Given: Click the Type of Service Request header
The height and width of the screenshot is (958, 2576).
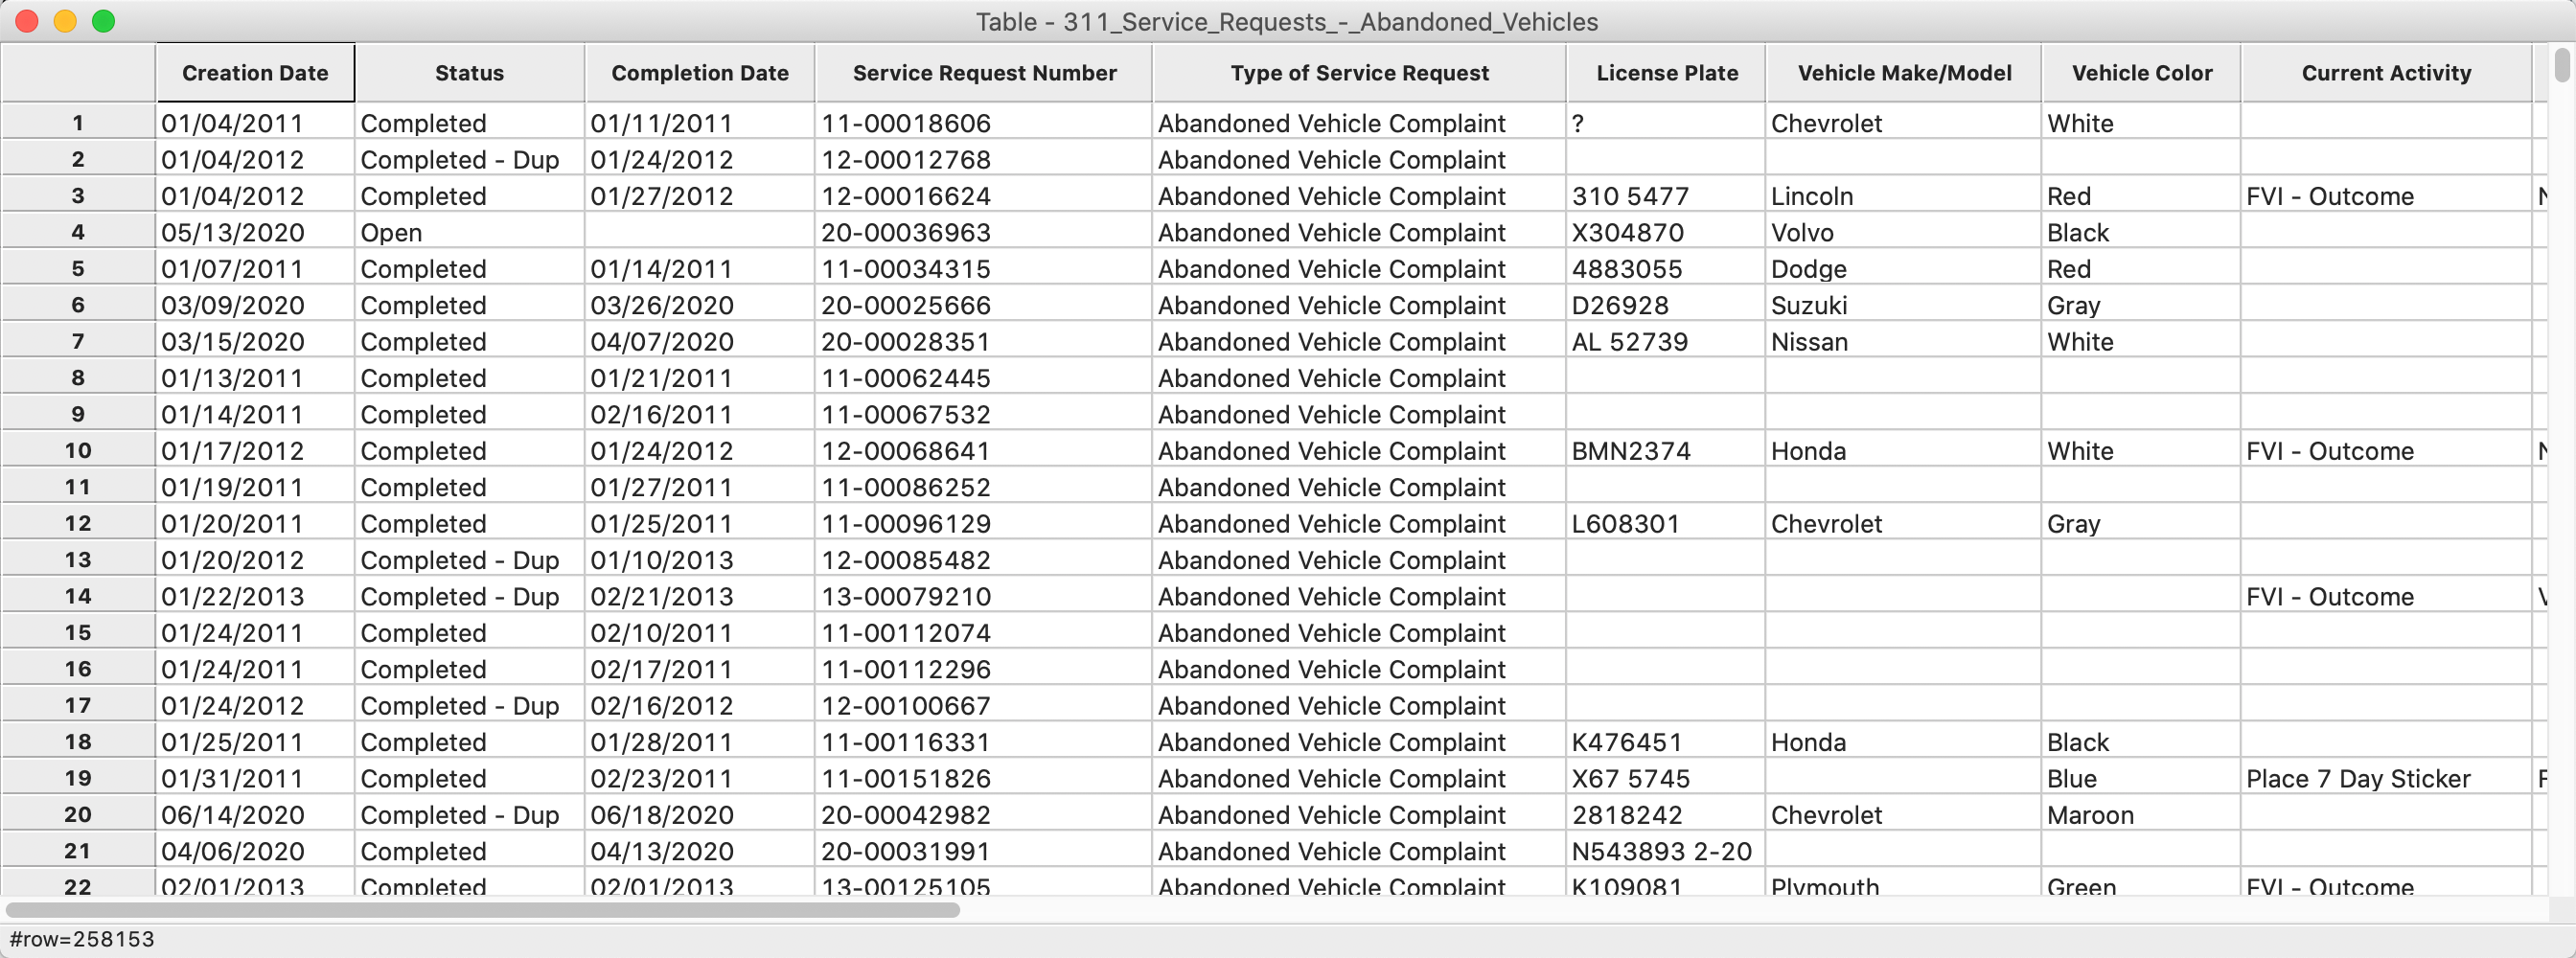Looking at the screenshot, I should click(x=1359, y=73).
